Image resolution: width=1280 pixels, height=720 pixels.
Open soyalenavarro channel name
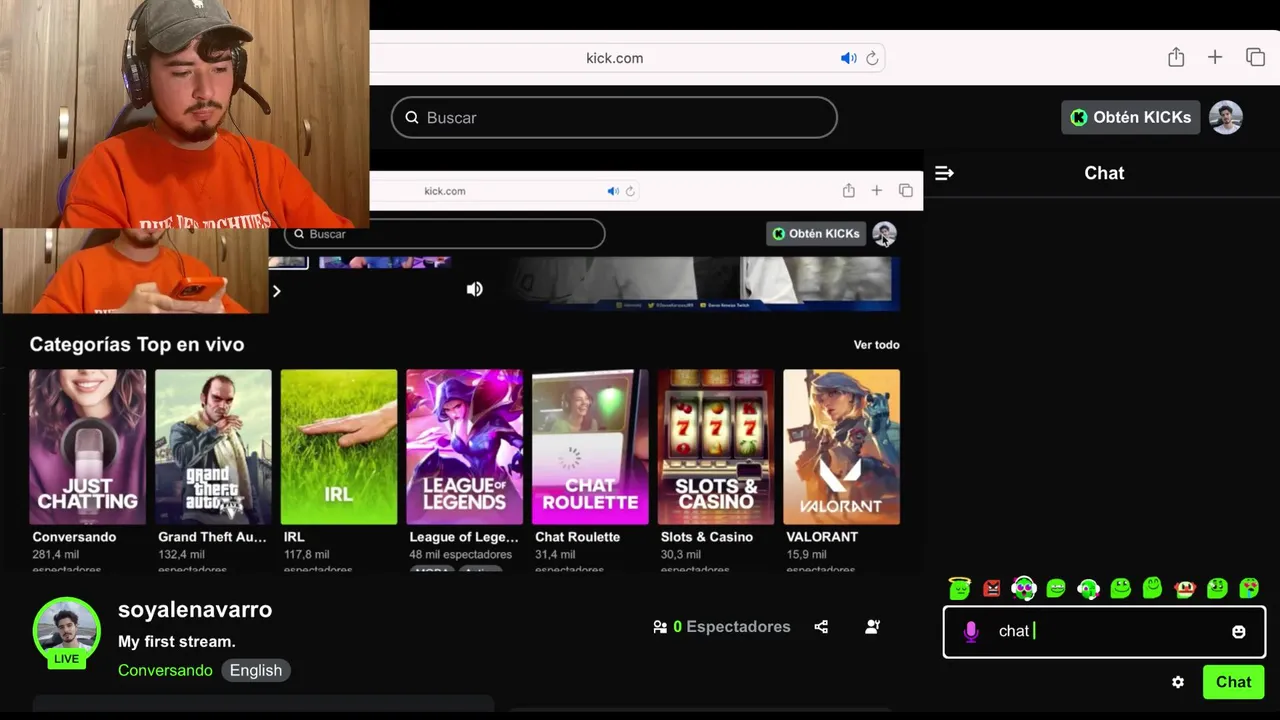(x=195, y=609)
